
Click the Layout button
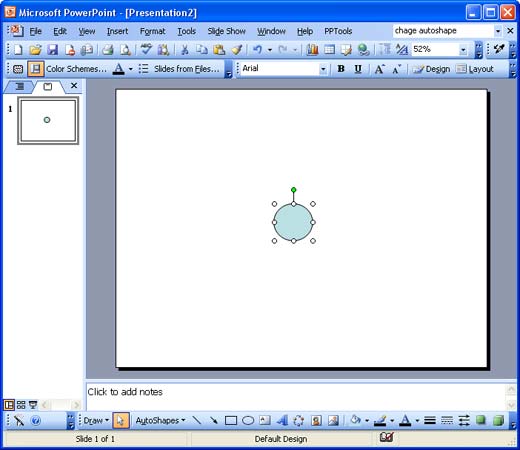475,69
